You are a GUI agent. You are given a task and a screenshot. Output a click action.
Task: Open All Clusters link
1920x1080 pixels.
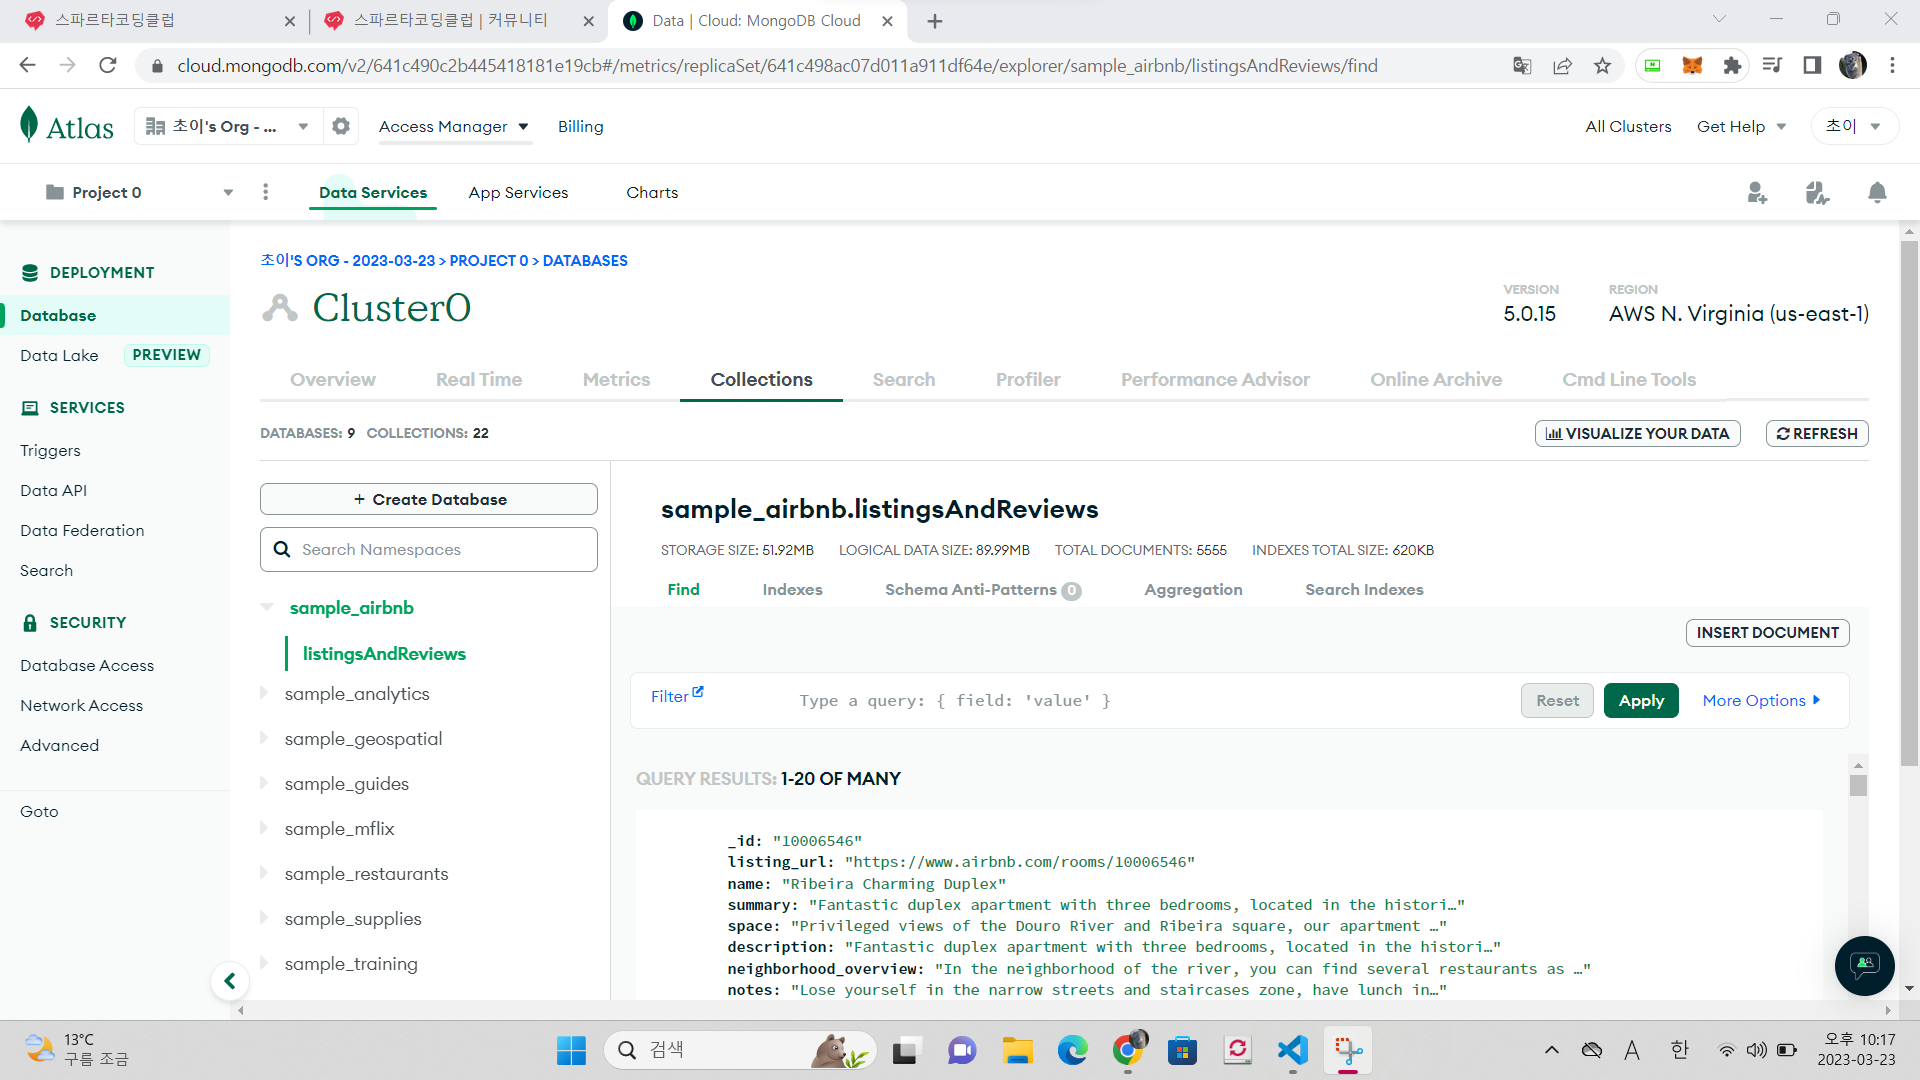pyautogui.click(x=1628, y=127)
